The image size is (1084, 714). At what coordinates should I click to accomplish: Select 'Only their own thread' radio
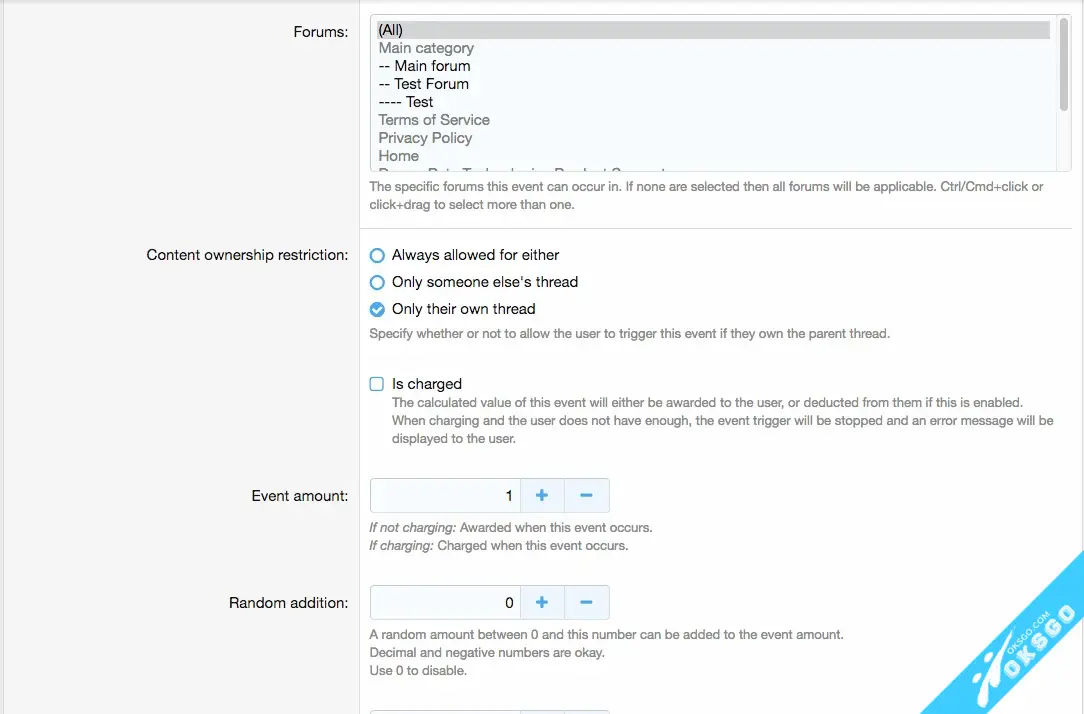[377, 310]
